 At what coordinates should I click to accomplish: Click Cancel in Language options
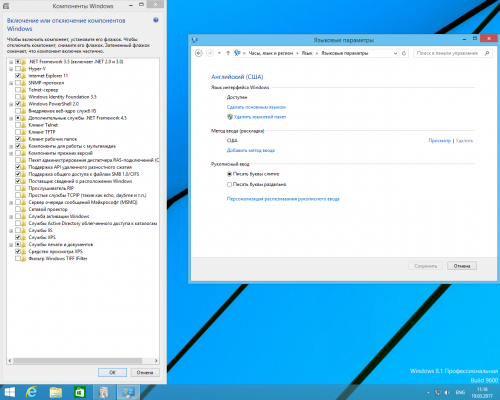[462, 266]
